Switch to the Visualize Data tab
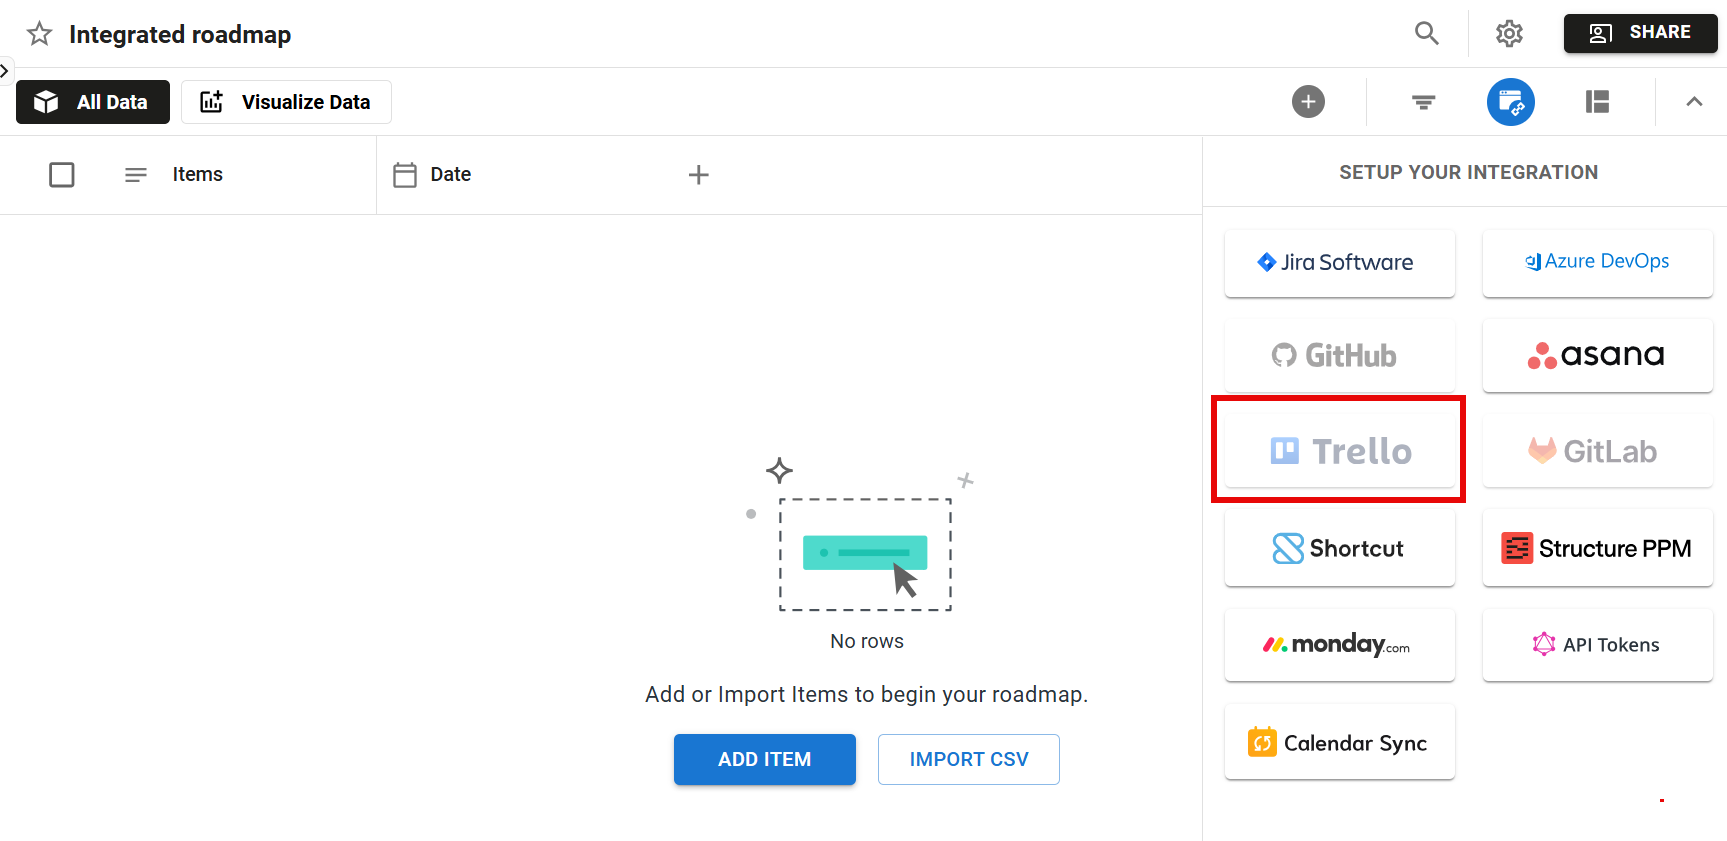 [x=286, y=102]
